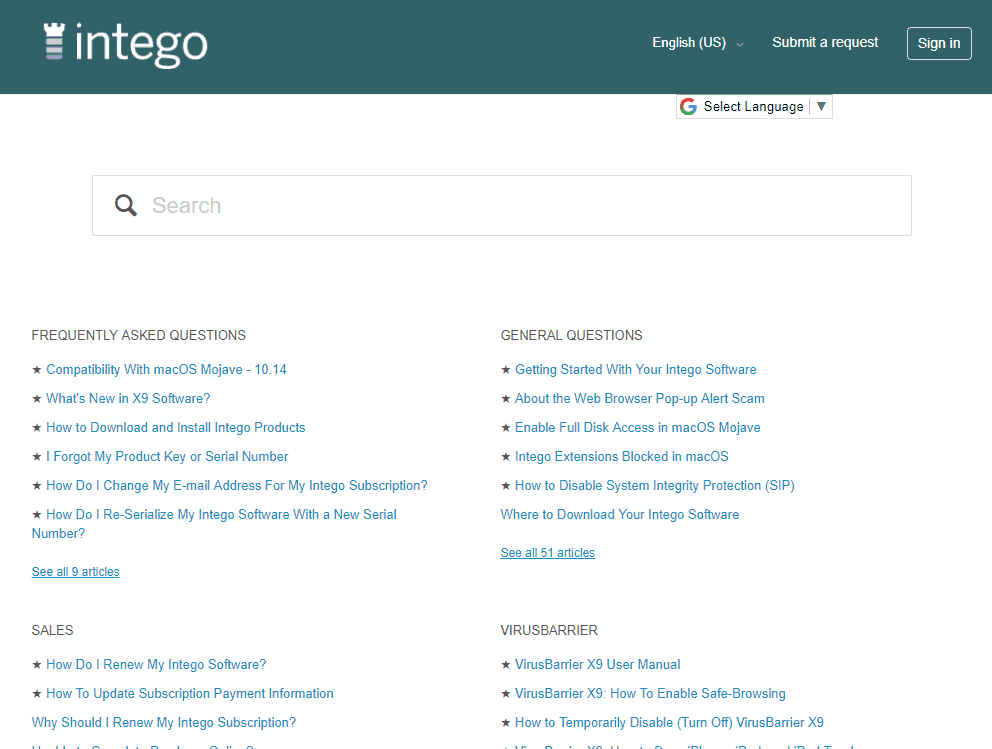The height and width of the screenshot is (749, 992).
Task: Click the star beside How Do I Renew My Intego Software
Action: (37, 664)
